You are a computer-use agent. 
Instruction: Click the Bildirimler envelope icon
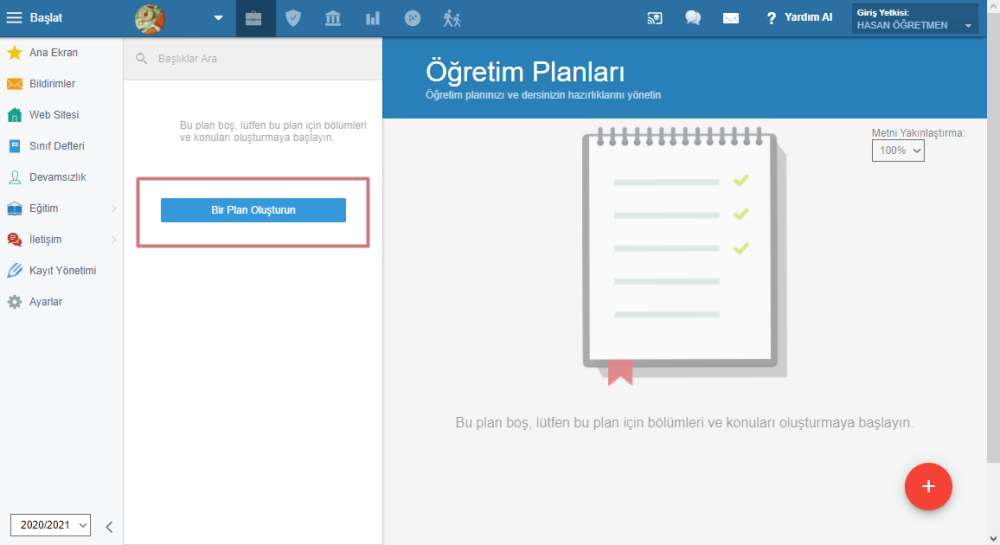pos(14,84)
